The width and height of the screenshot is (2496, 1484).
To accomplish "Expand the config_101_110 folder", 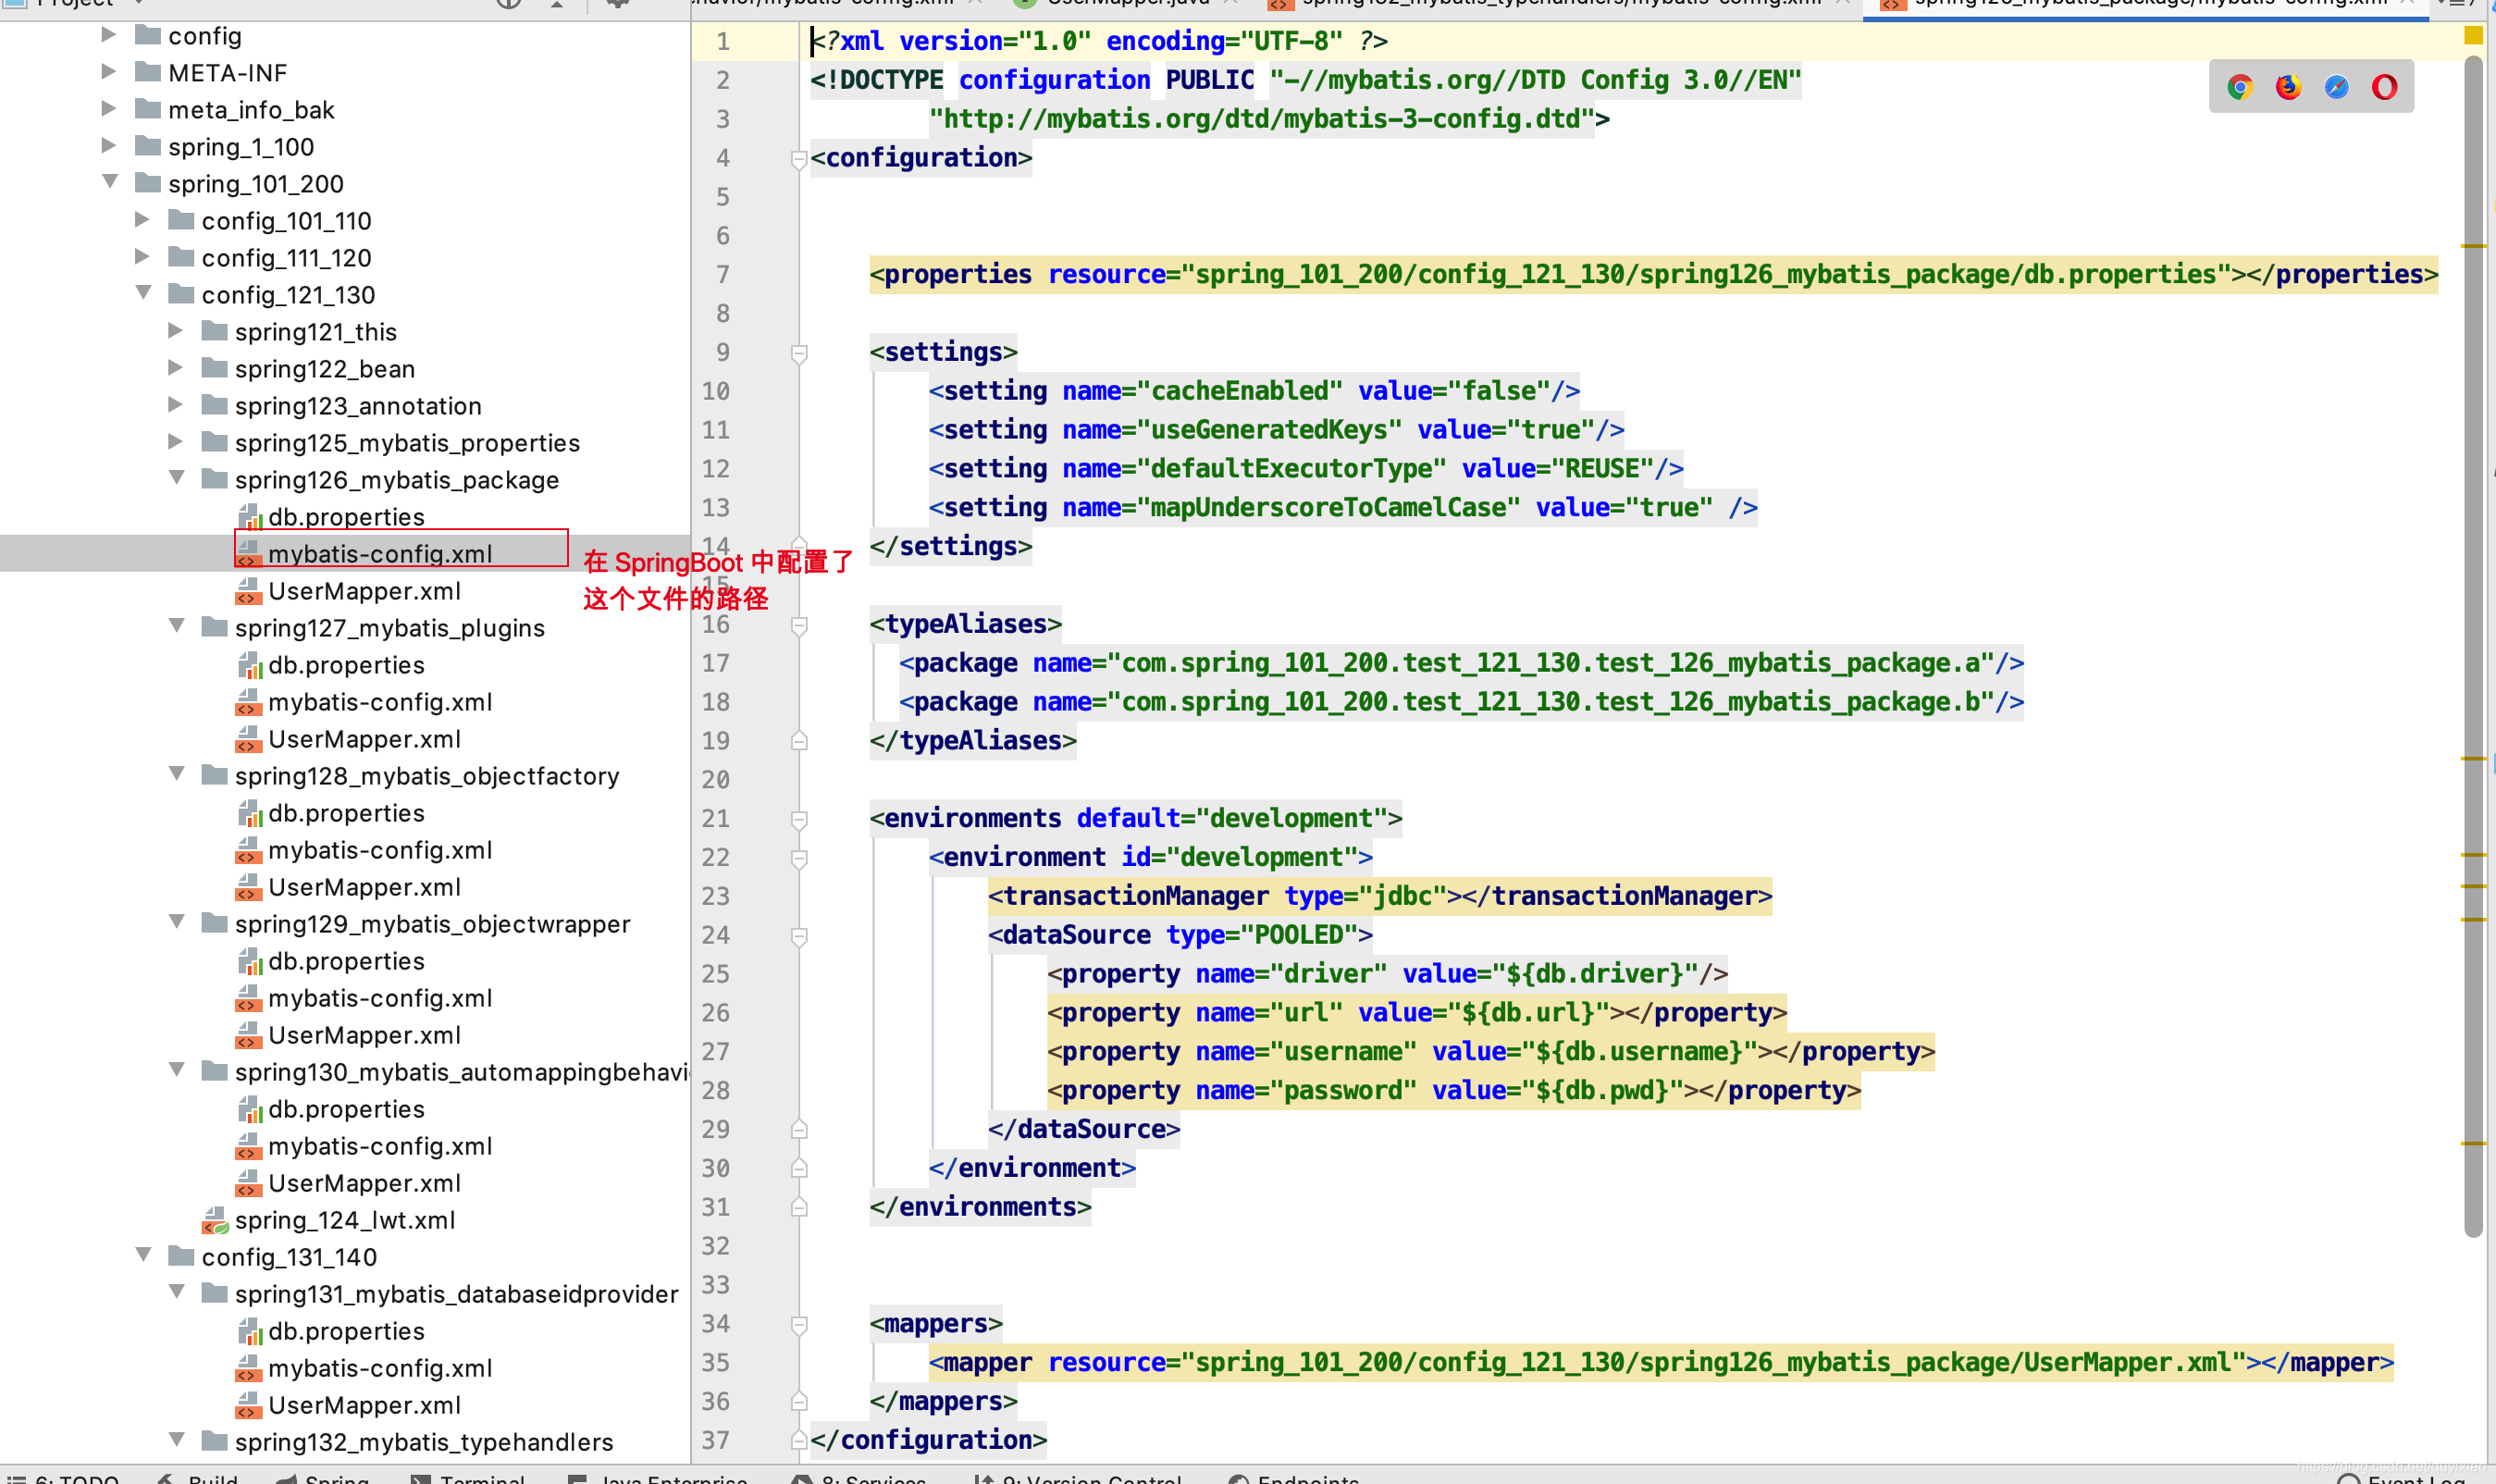I will [142, 220].
